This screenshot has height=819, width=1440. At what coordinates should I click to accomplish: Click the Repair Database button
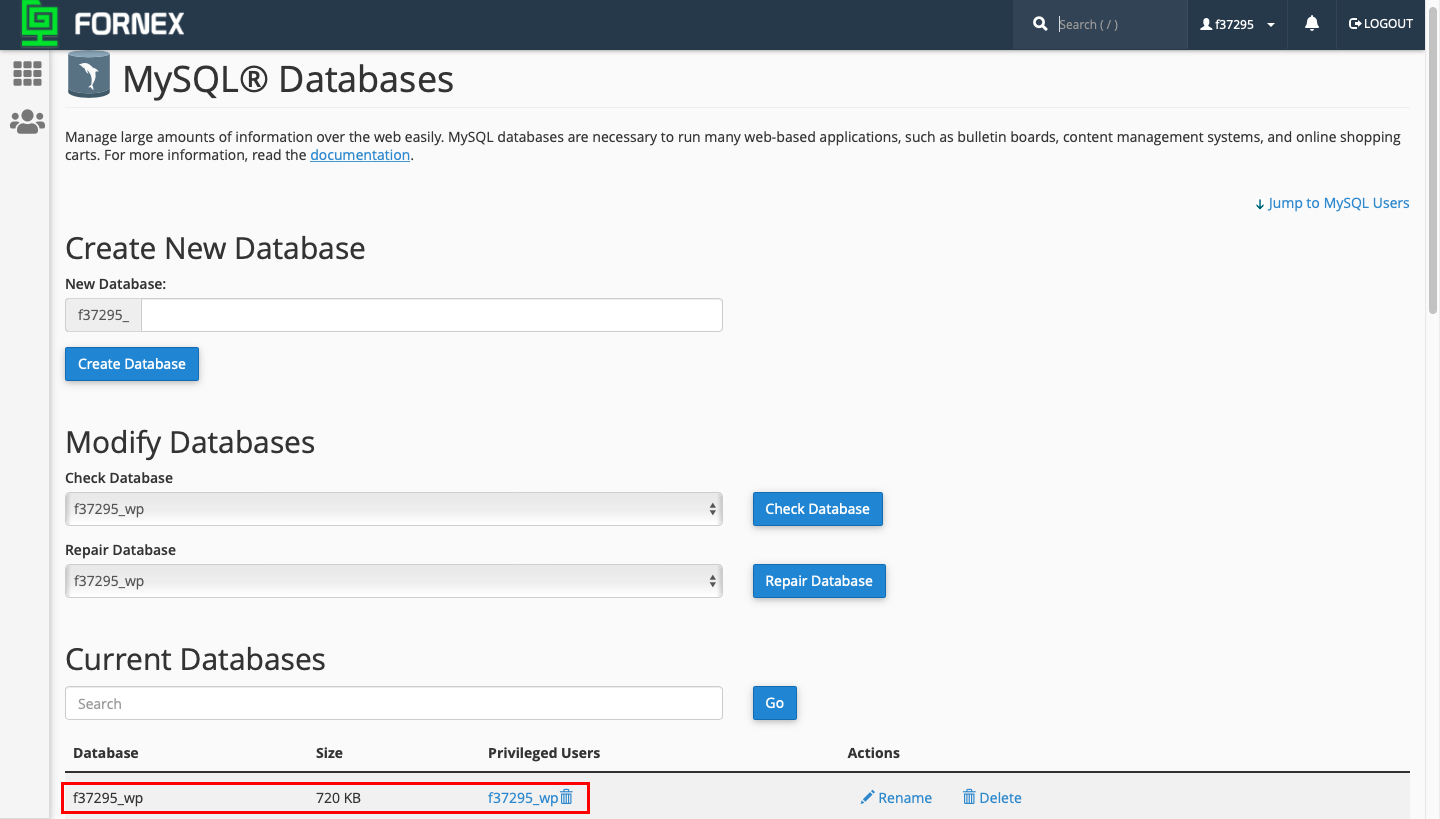point(819,581)
